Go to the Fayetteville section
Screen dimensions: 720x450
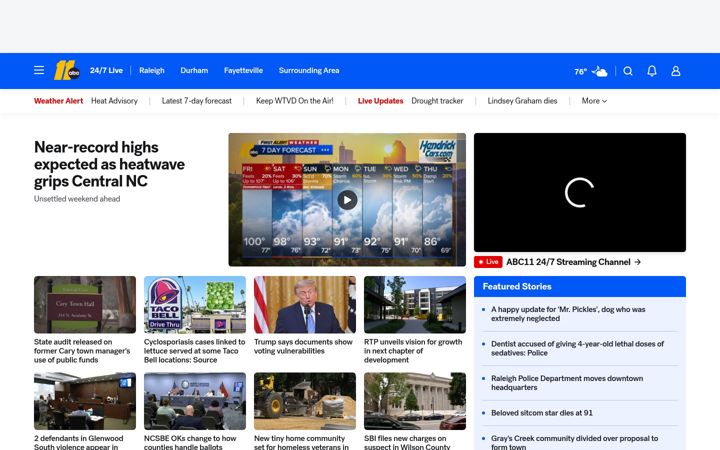[243, 71]
